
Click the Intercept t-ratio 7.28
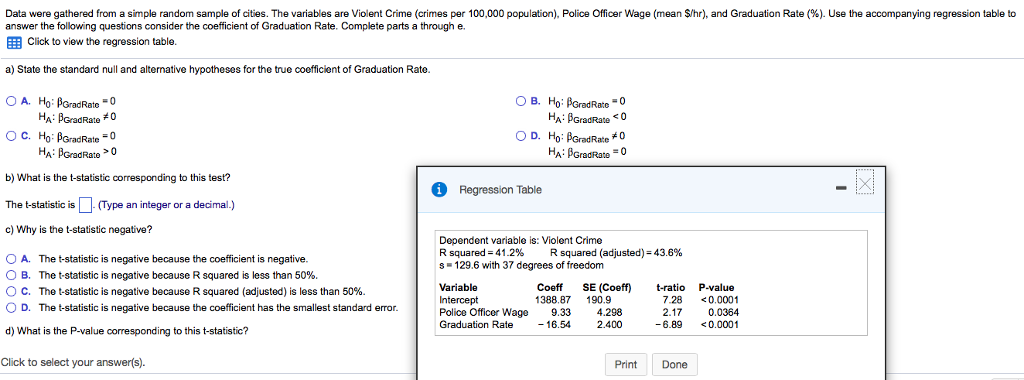672,300
